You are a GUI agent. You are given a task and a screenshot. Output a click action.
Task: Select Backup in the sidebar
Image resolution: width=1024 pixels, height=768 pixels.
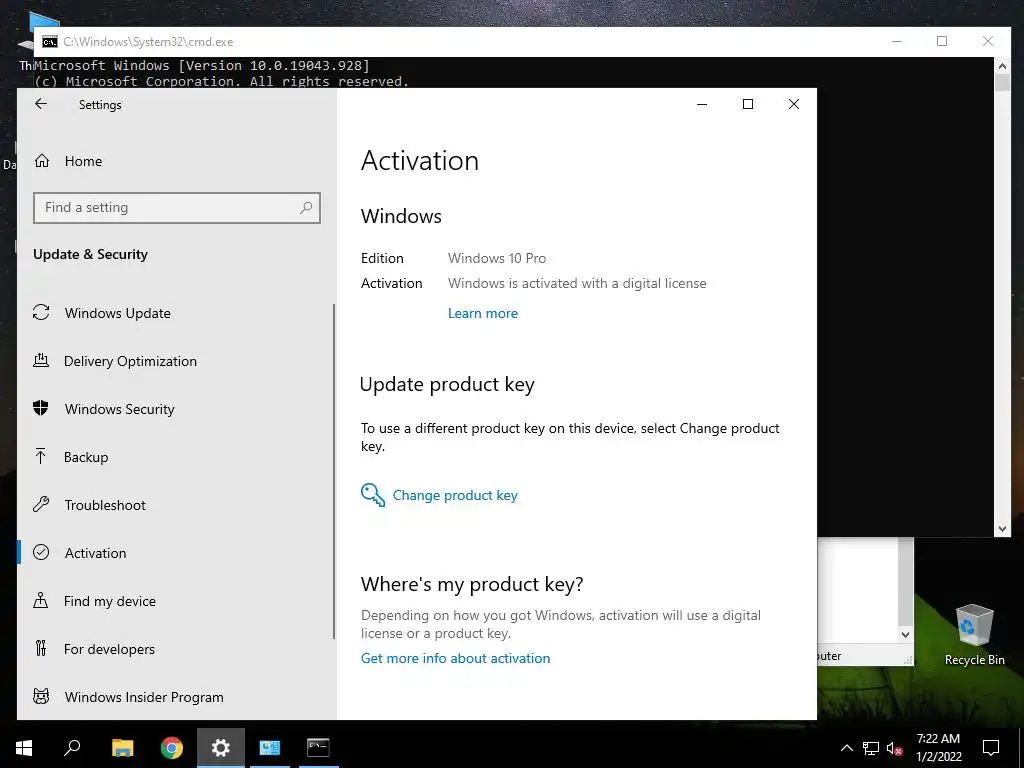[x=86, y=457]
